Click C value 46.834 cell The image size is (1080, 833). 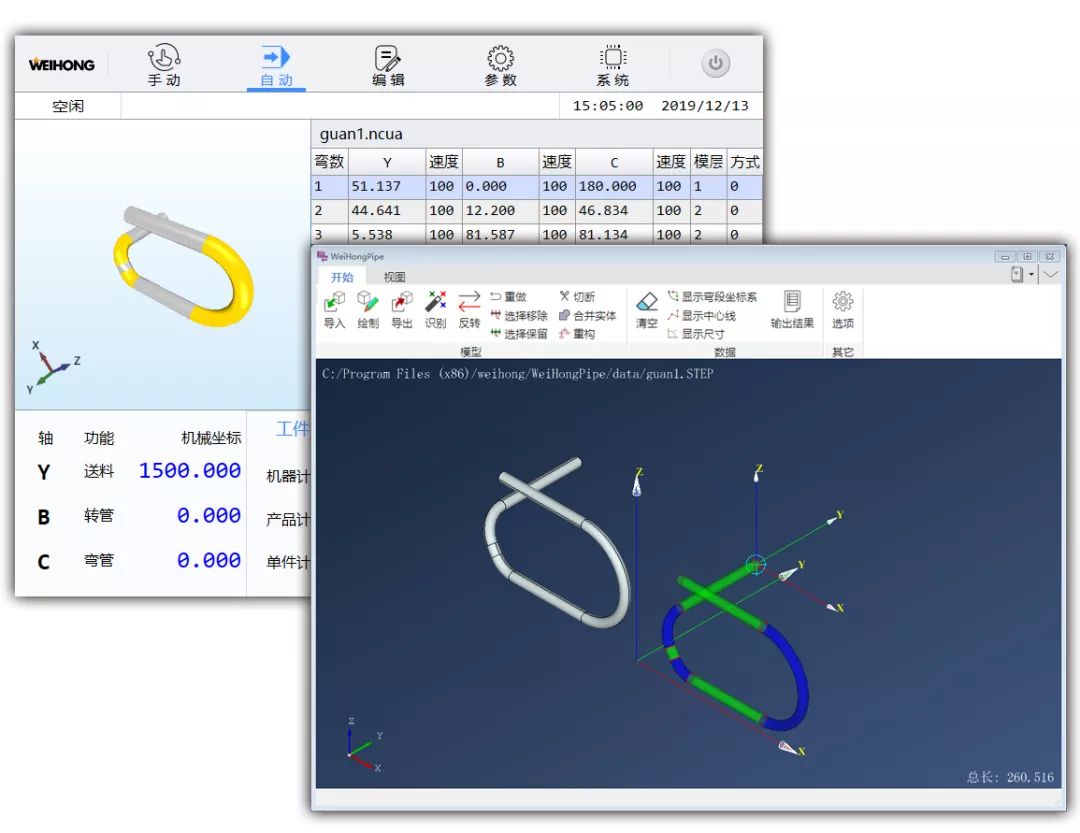[614, 210]
